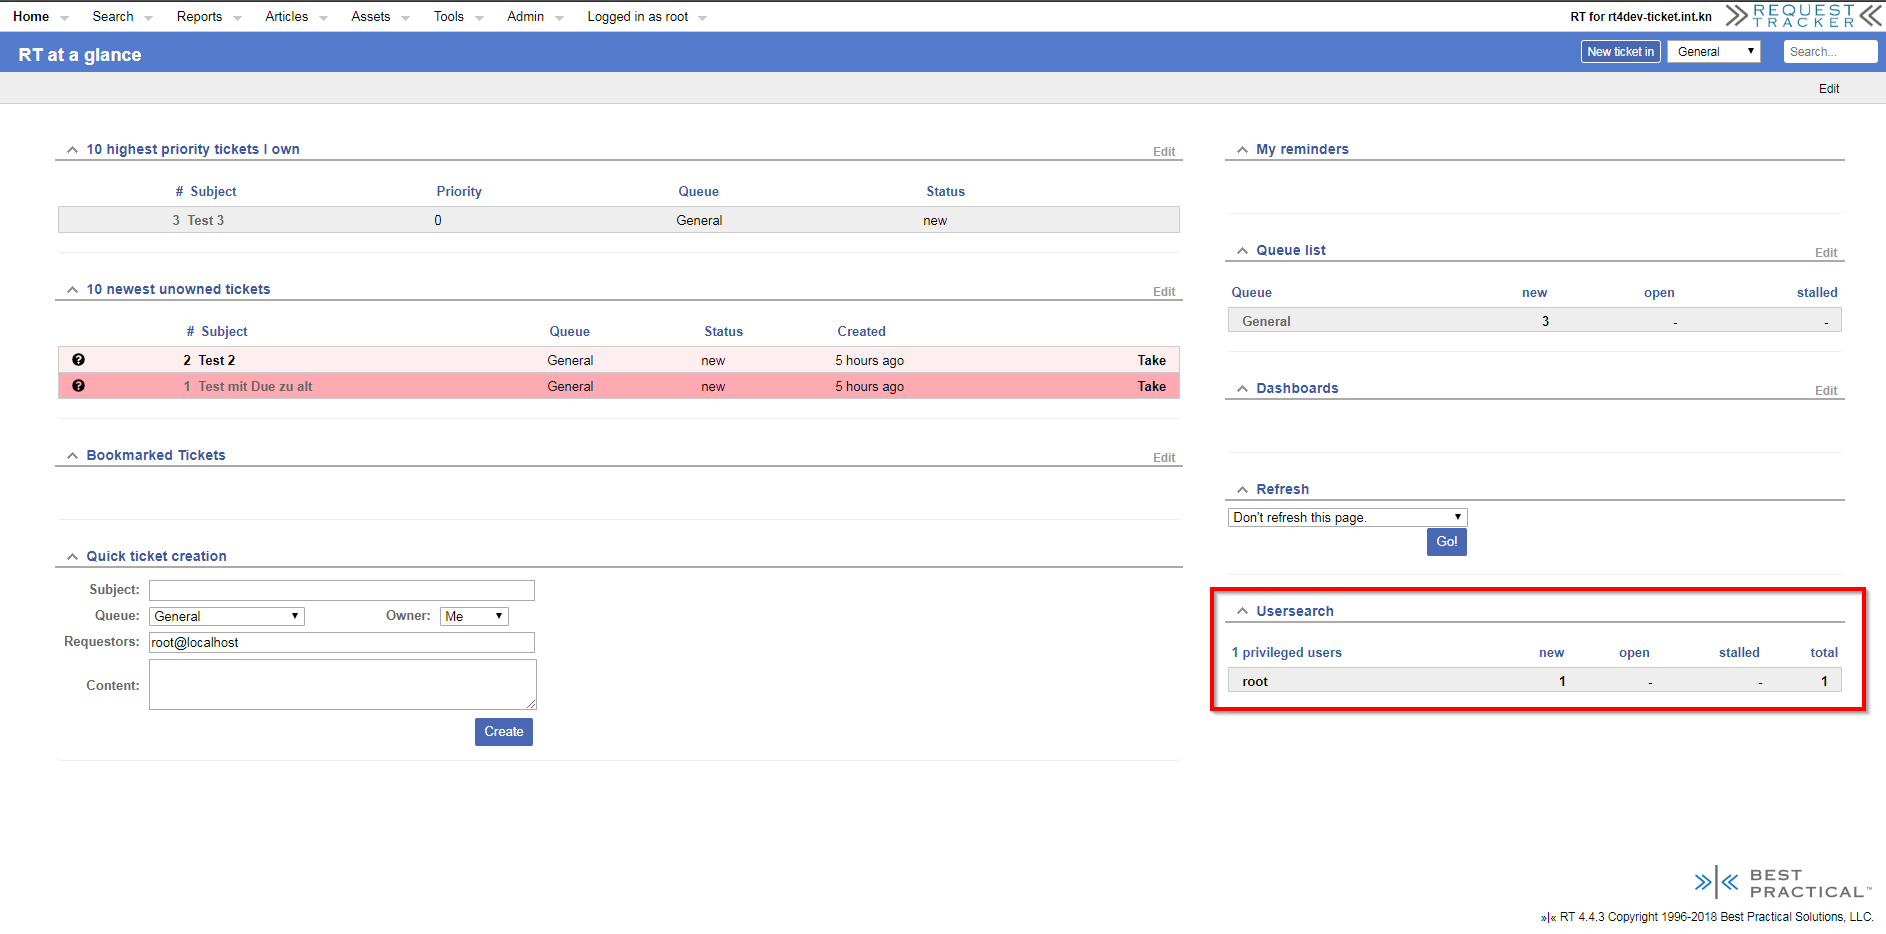The height and width of the screenshot is (934, 1886).
Task: Open the General queue link in Queue list
Action: (1266, 321)
